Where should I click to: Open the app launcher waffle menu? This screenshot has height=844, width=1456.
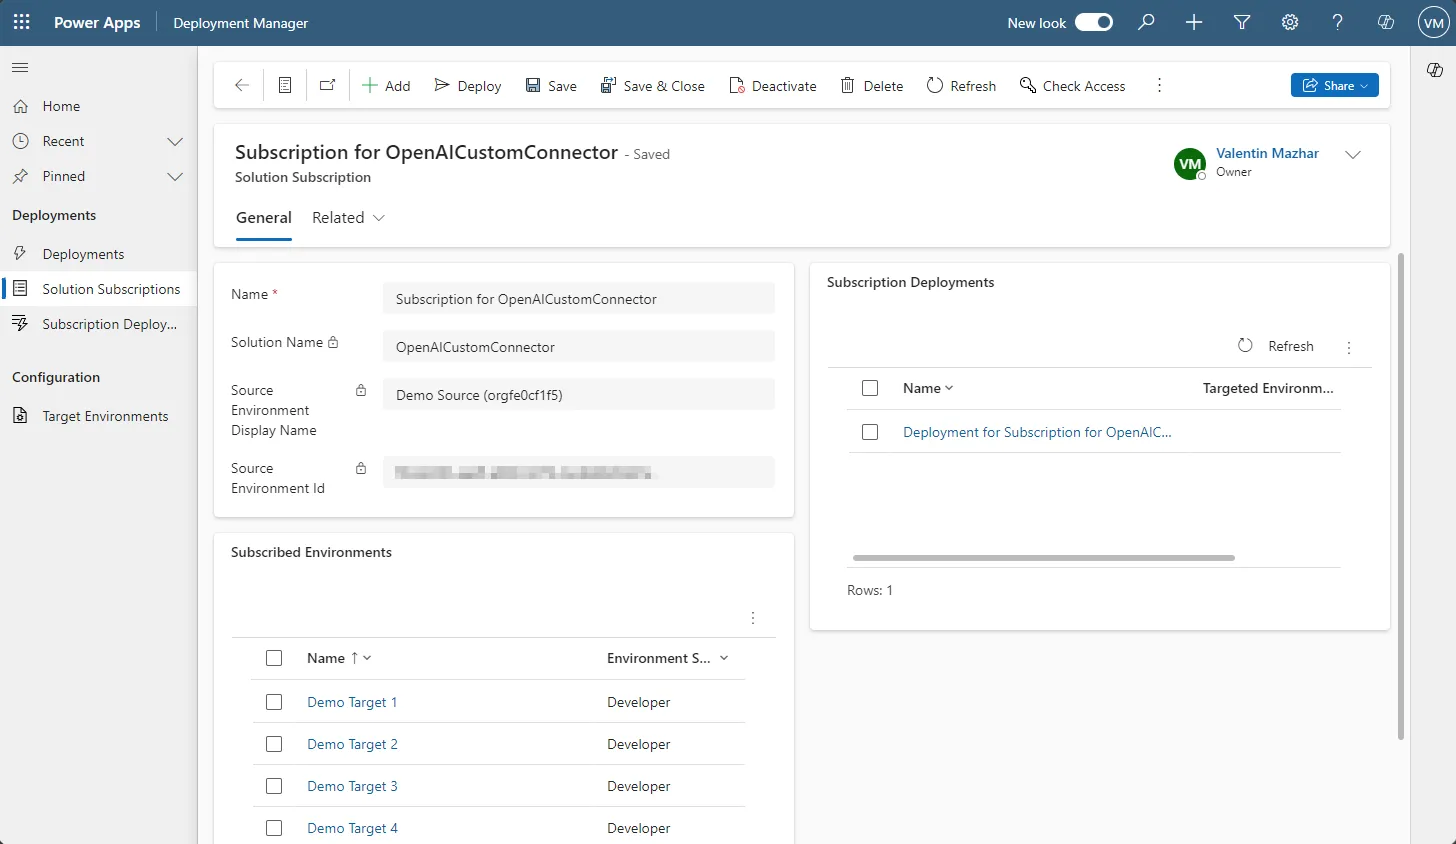21,22
